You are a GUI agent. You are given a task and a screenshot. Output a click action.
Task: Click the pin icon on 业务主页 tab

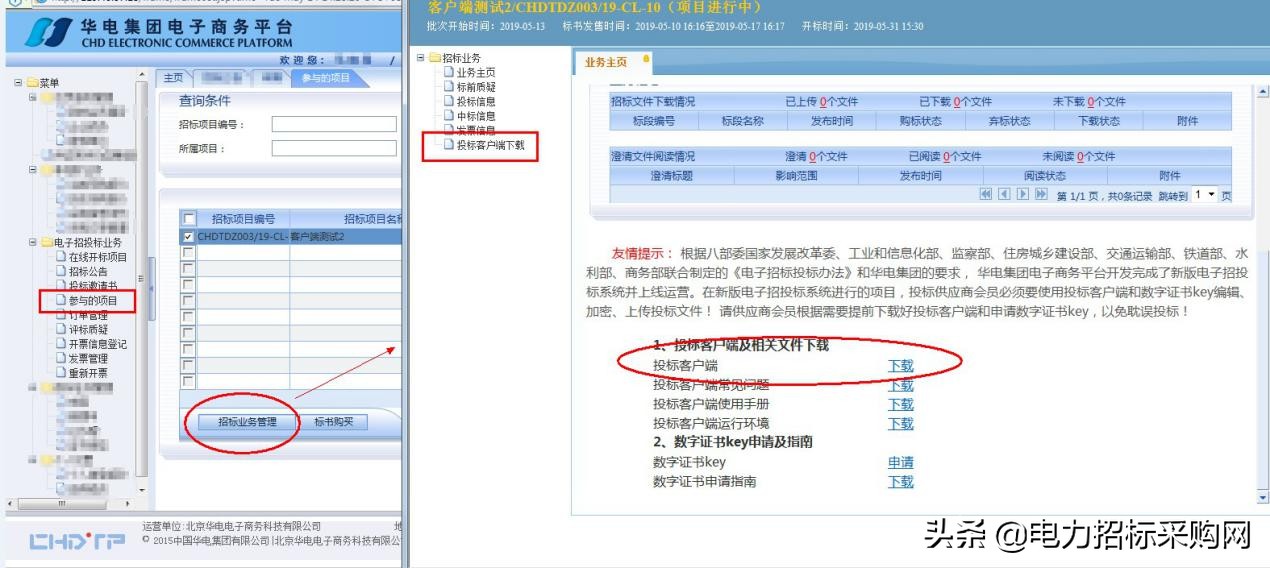[x=646, y=59]
